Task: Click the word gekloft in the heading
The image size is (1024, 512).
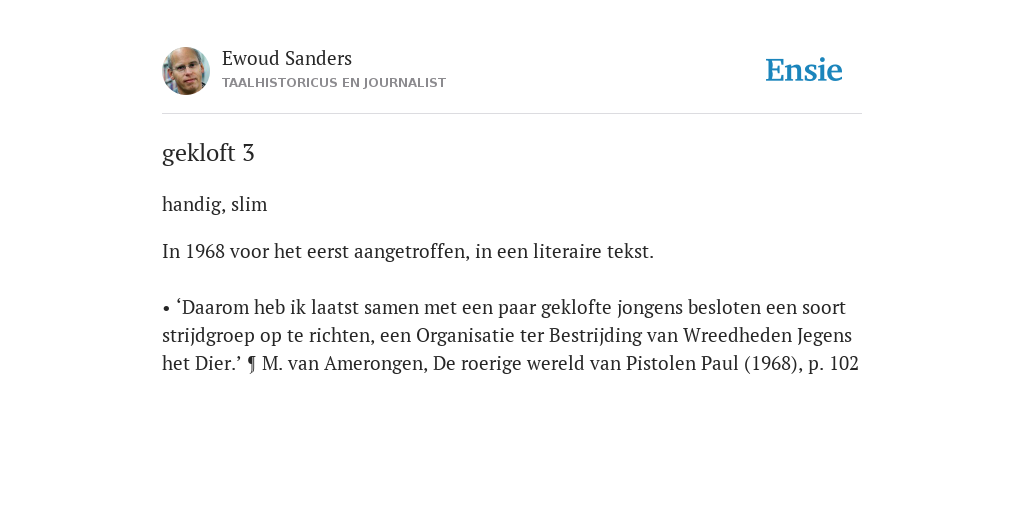Action: coord(199,153)
